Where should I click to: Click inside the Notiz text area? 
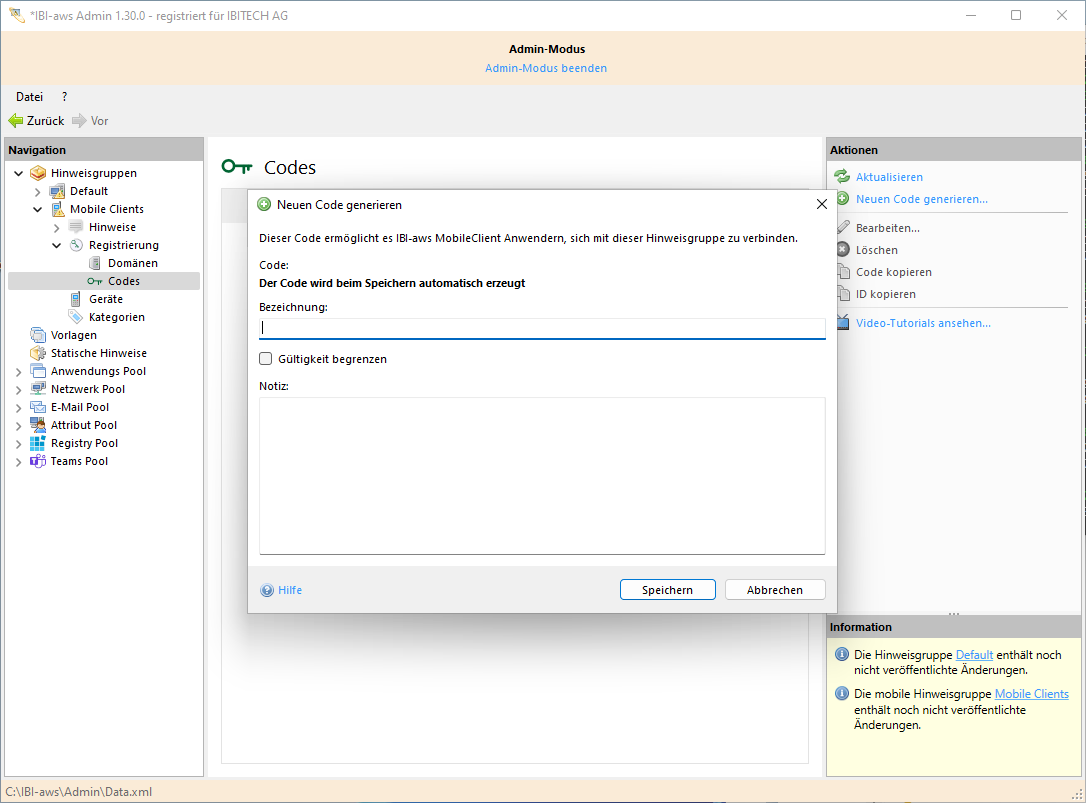click(x=541, y=475)
